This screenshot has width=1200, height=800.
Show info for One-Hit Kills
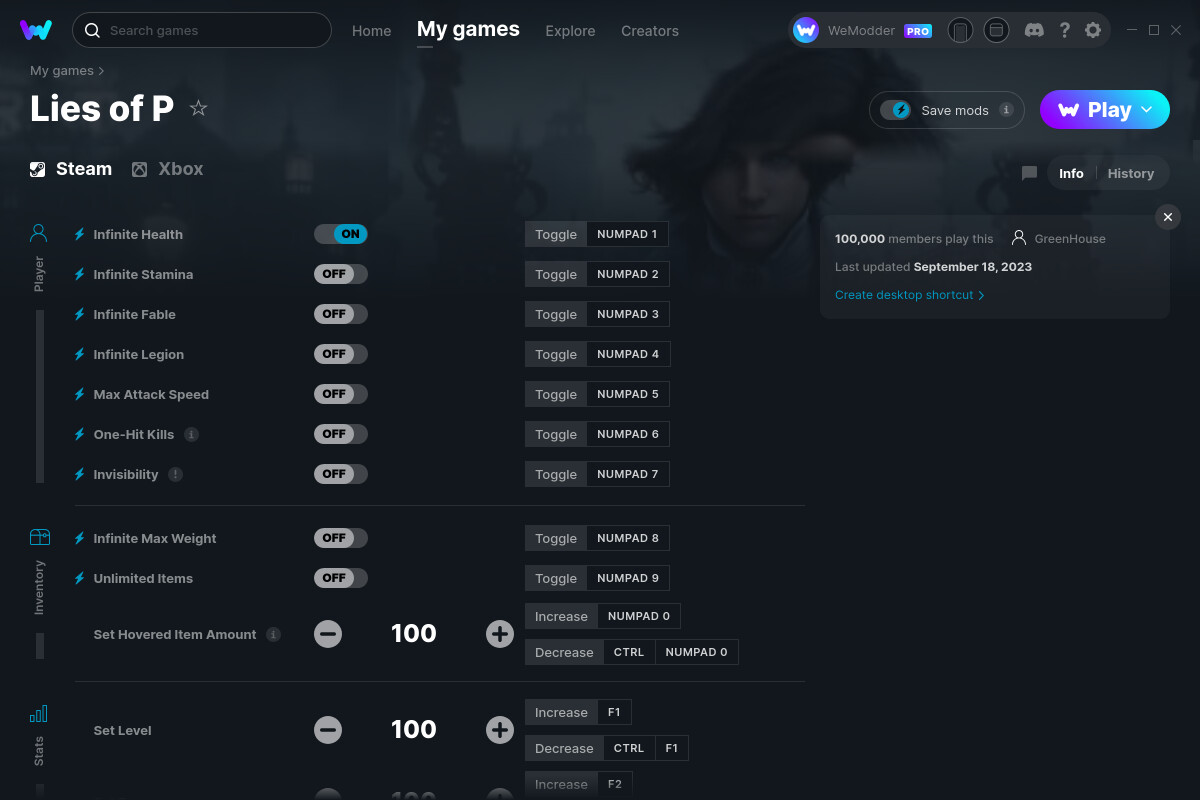click(x=191, y=434)
